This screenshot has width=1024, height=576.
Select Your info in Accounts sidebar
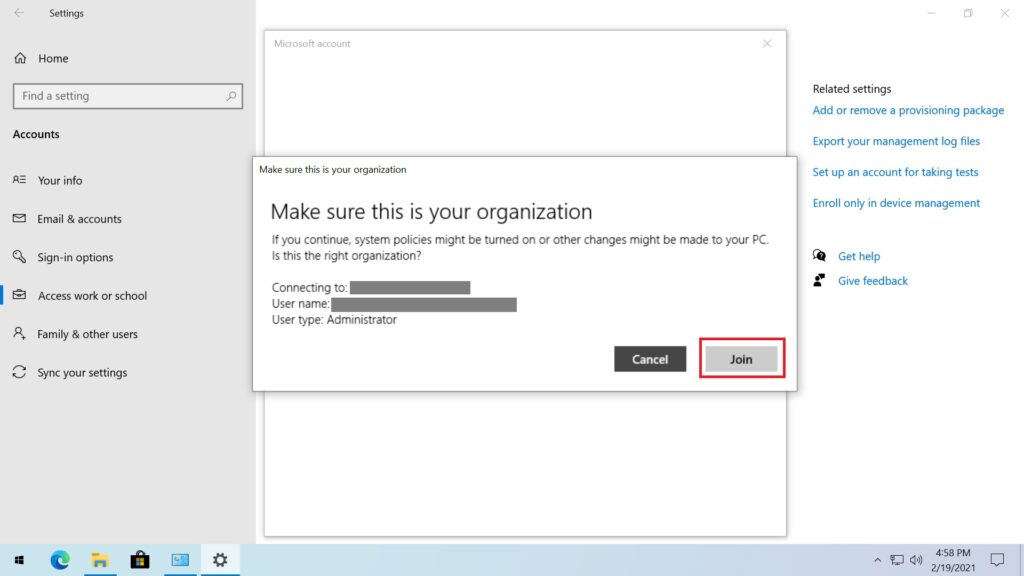[x=60, y=181]
